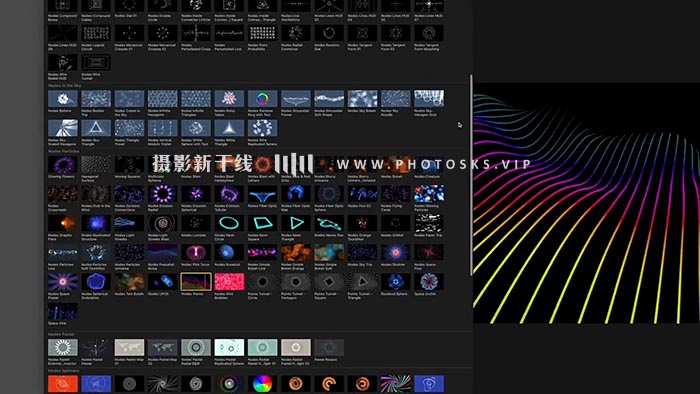Open the Nodes Rainbow Ring with Text preset

point(262,99)
